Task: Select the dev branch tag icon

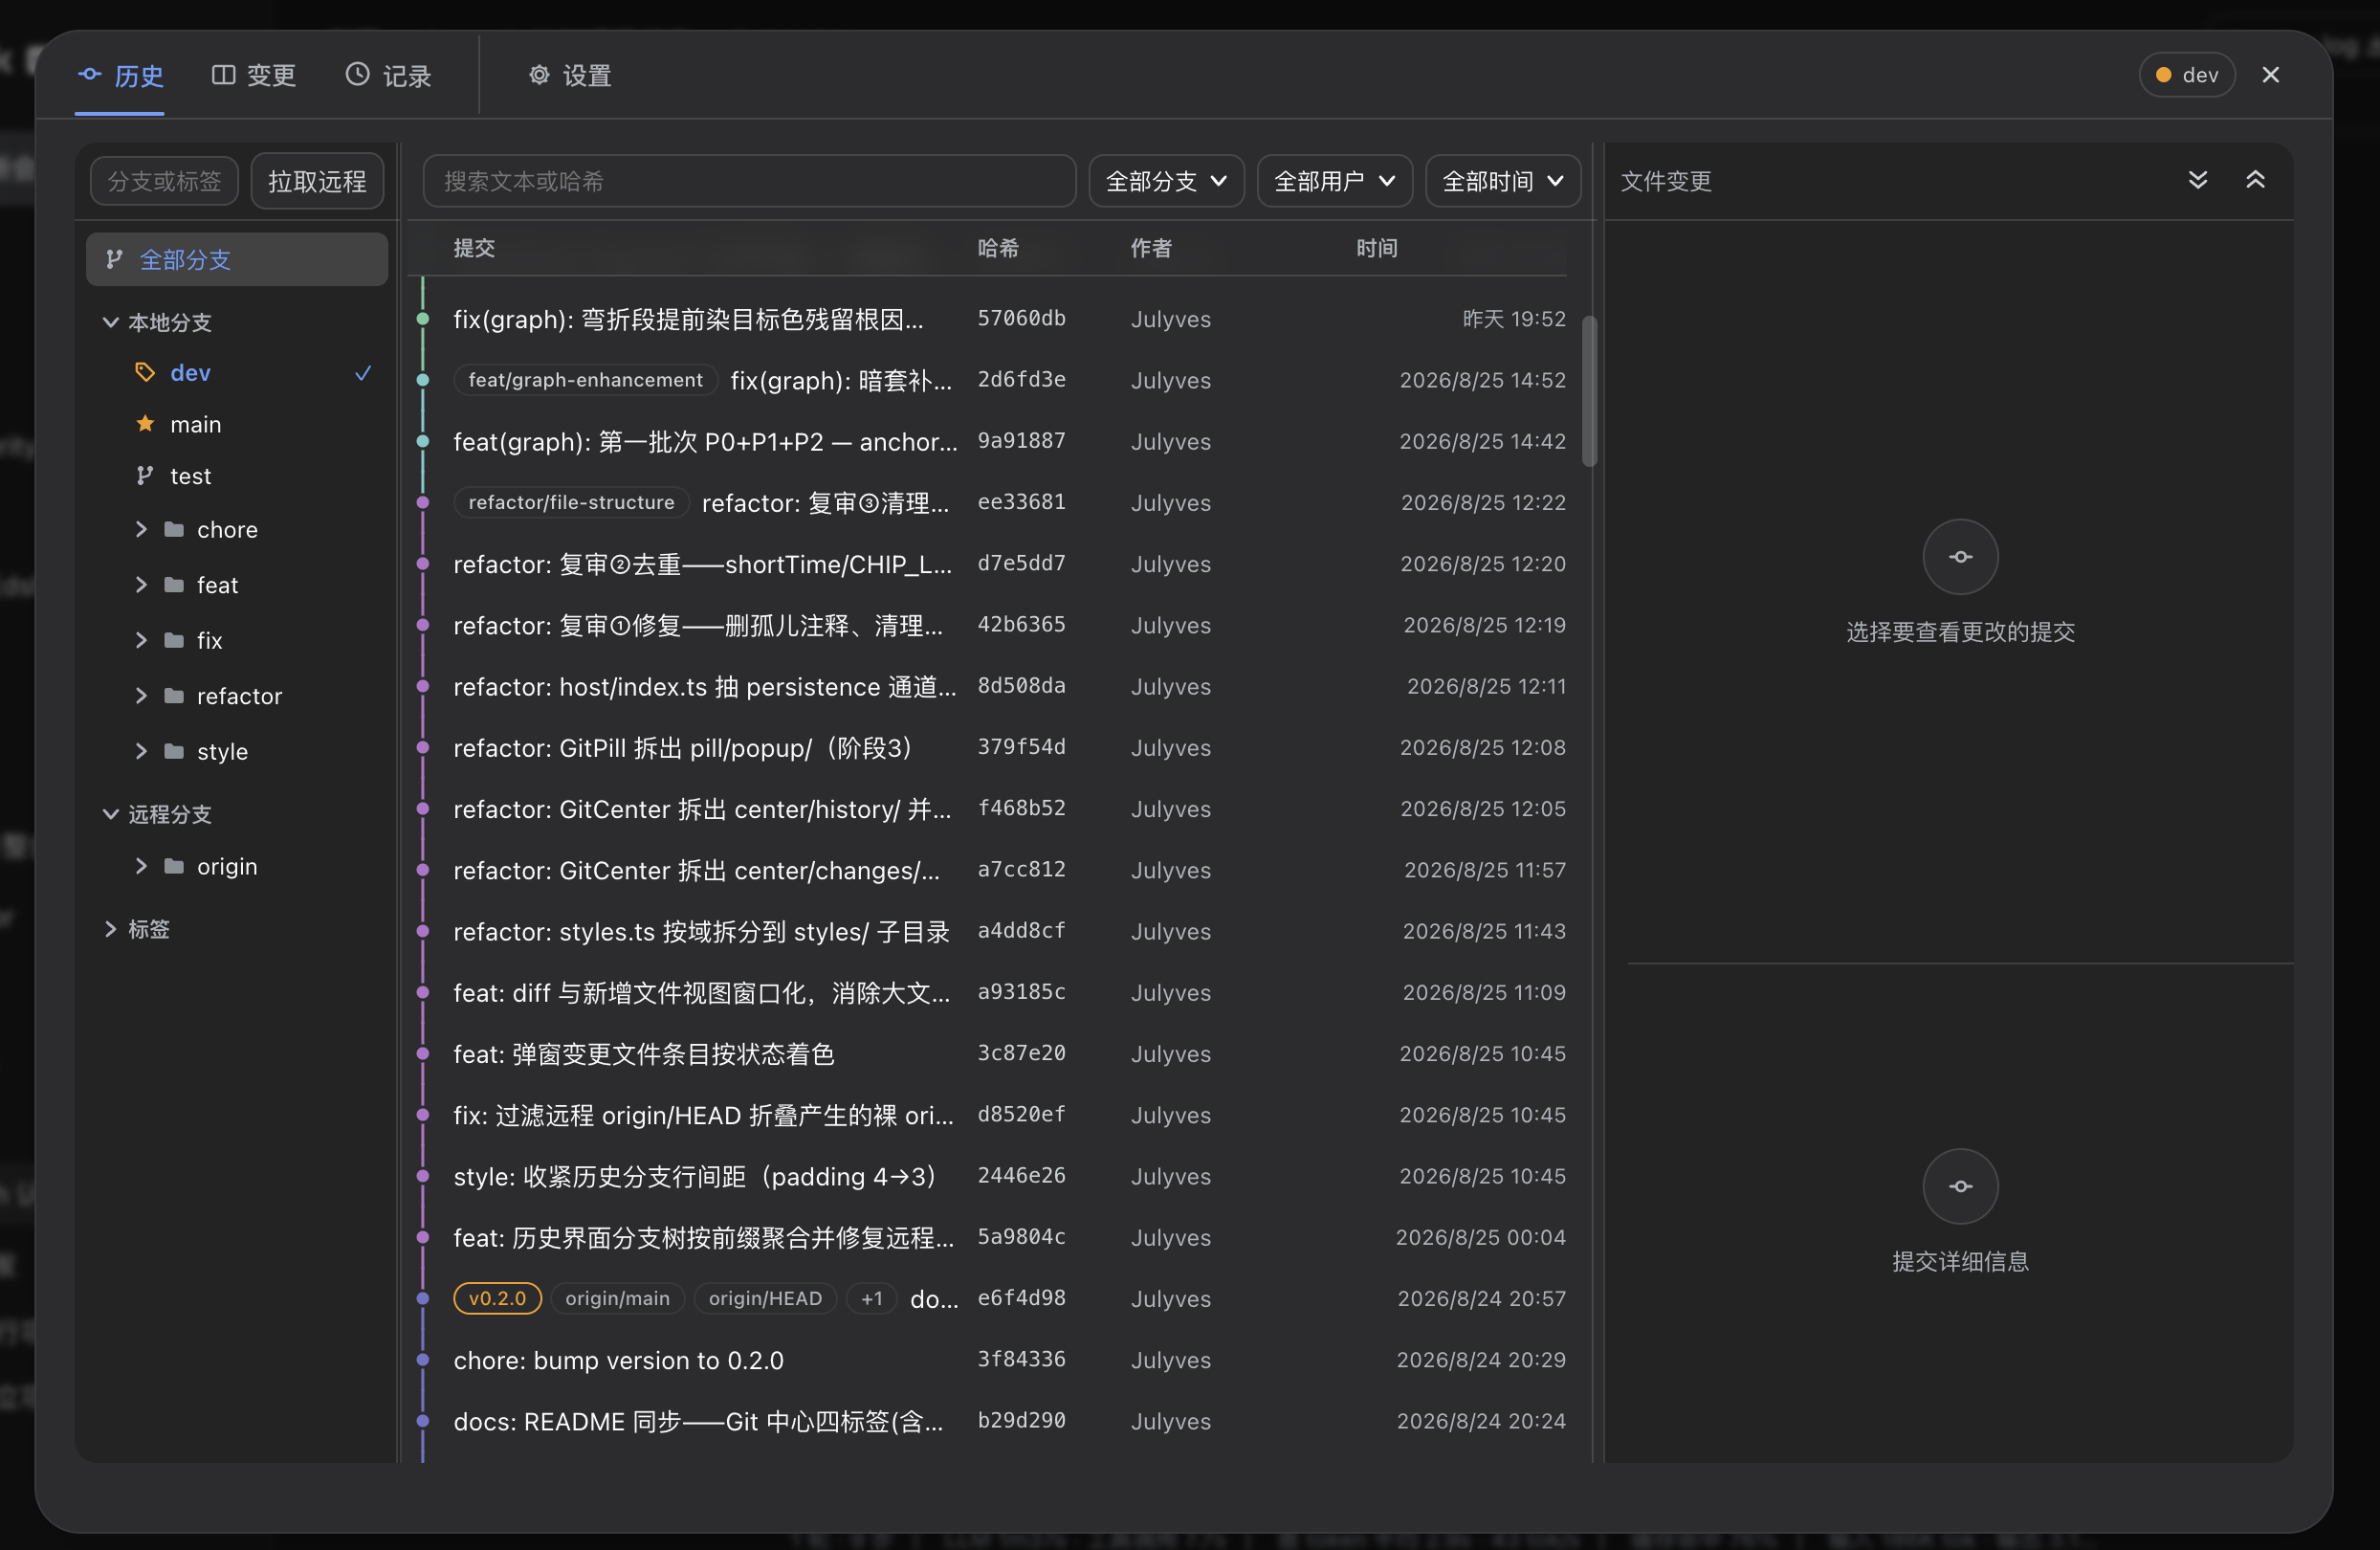Action: click(x=145, y=373)
